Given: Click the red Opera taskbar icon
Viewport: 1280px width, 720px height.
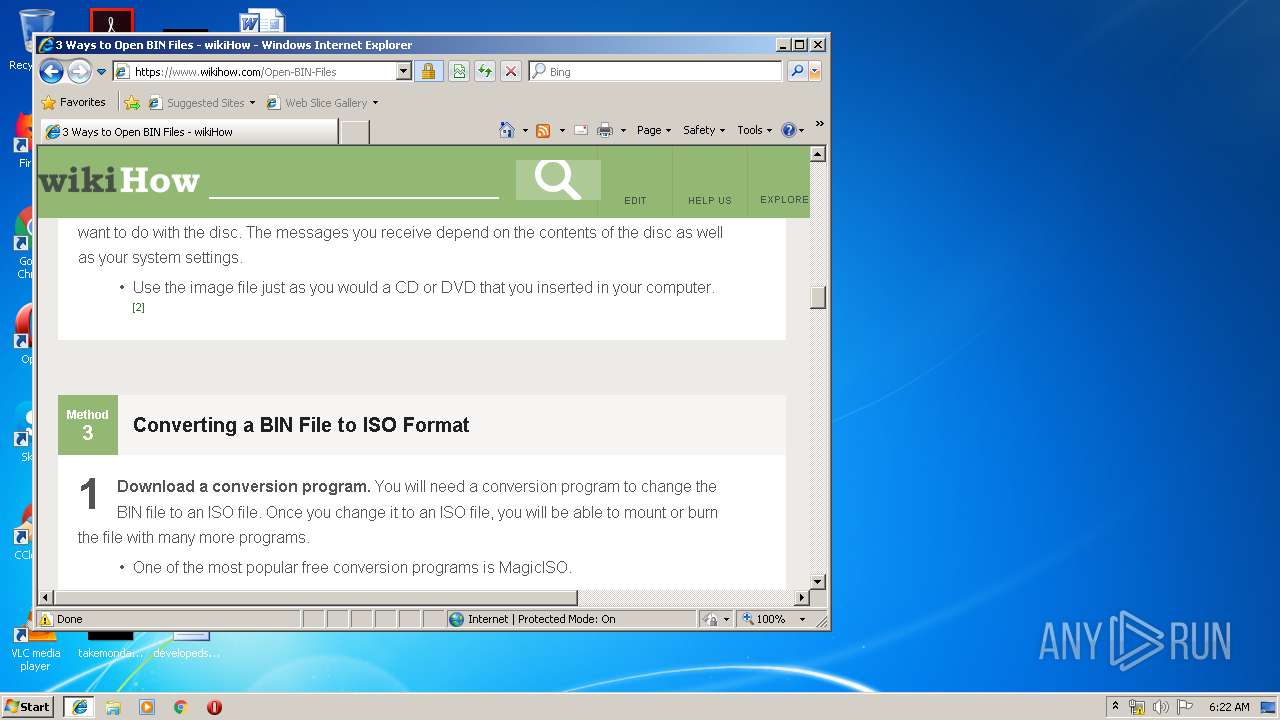Looking at the screenshot, I should pos(214,707).
